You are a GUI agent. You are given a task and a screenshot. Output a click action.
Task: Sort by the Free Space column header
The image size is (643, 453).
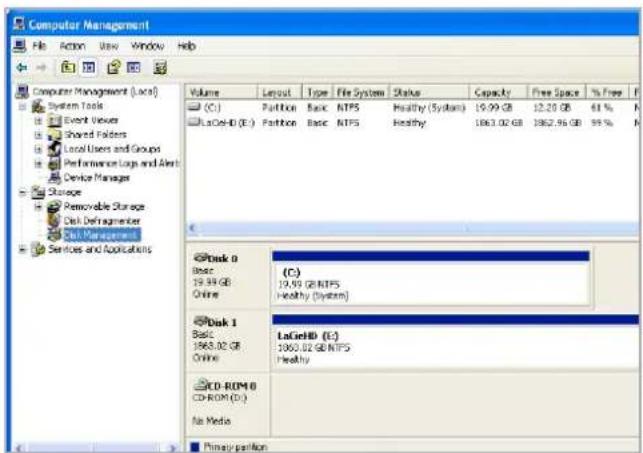557,93
